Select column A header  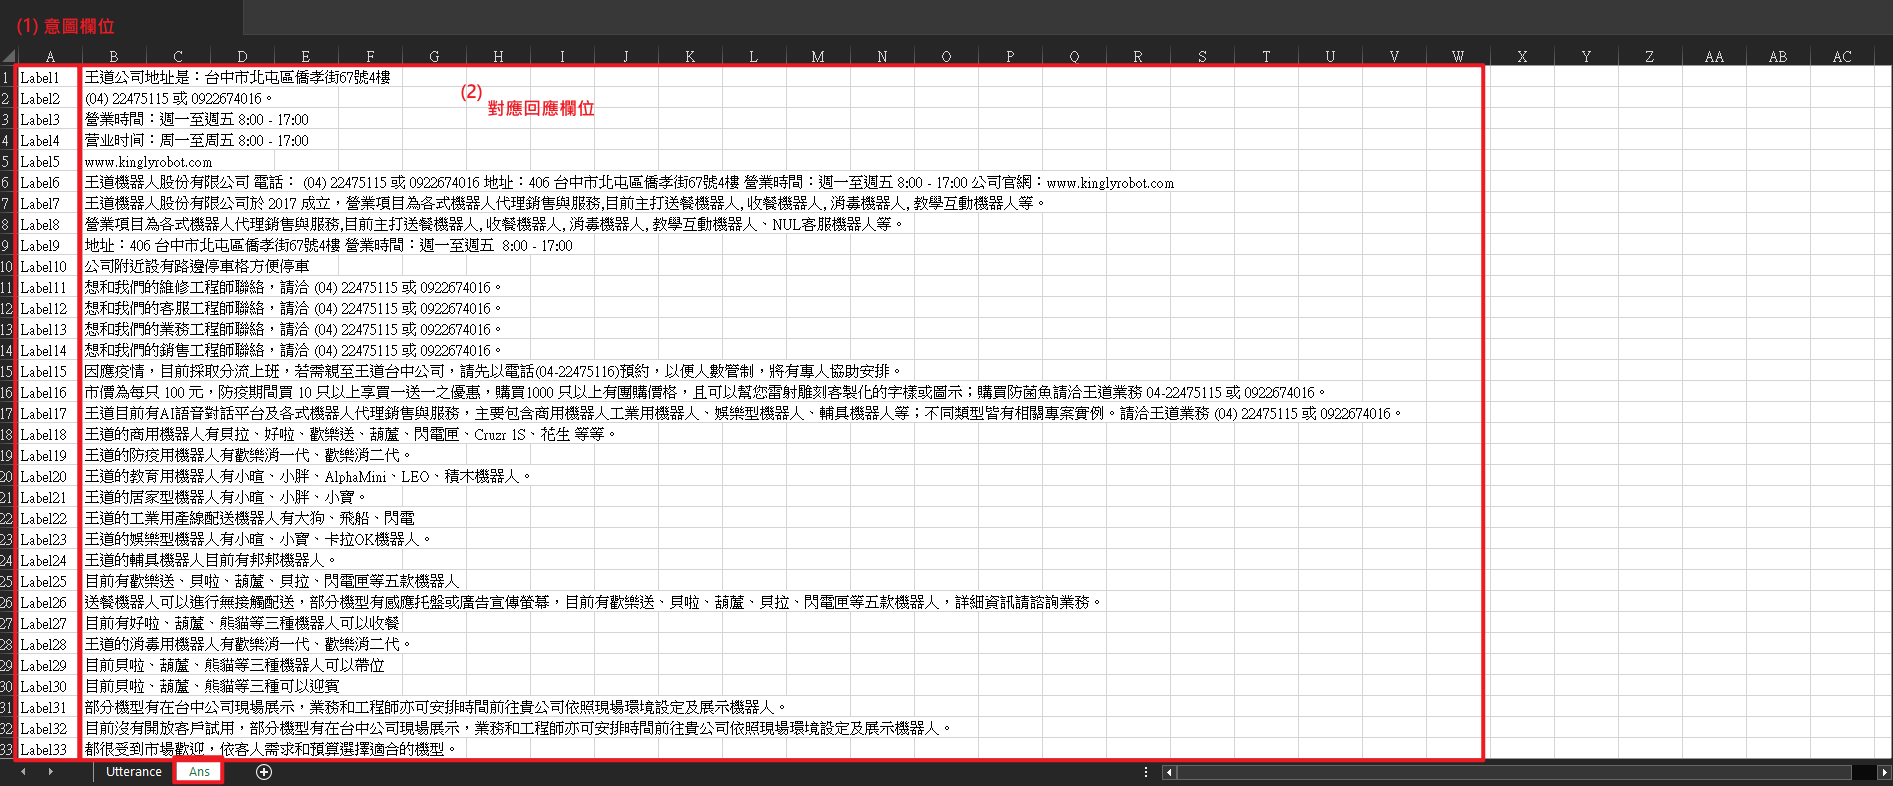click(x=50, y=57)
